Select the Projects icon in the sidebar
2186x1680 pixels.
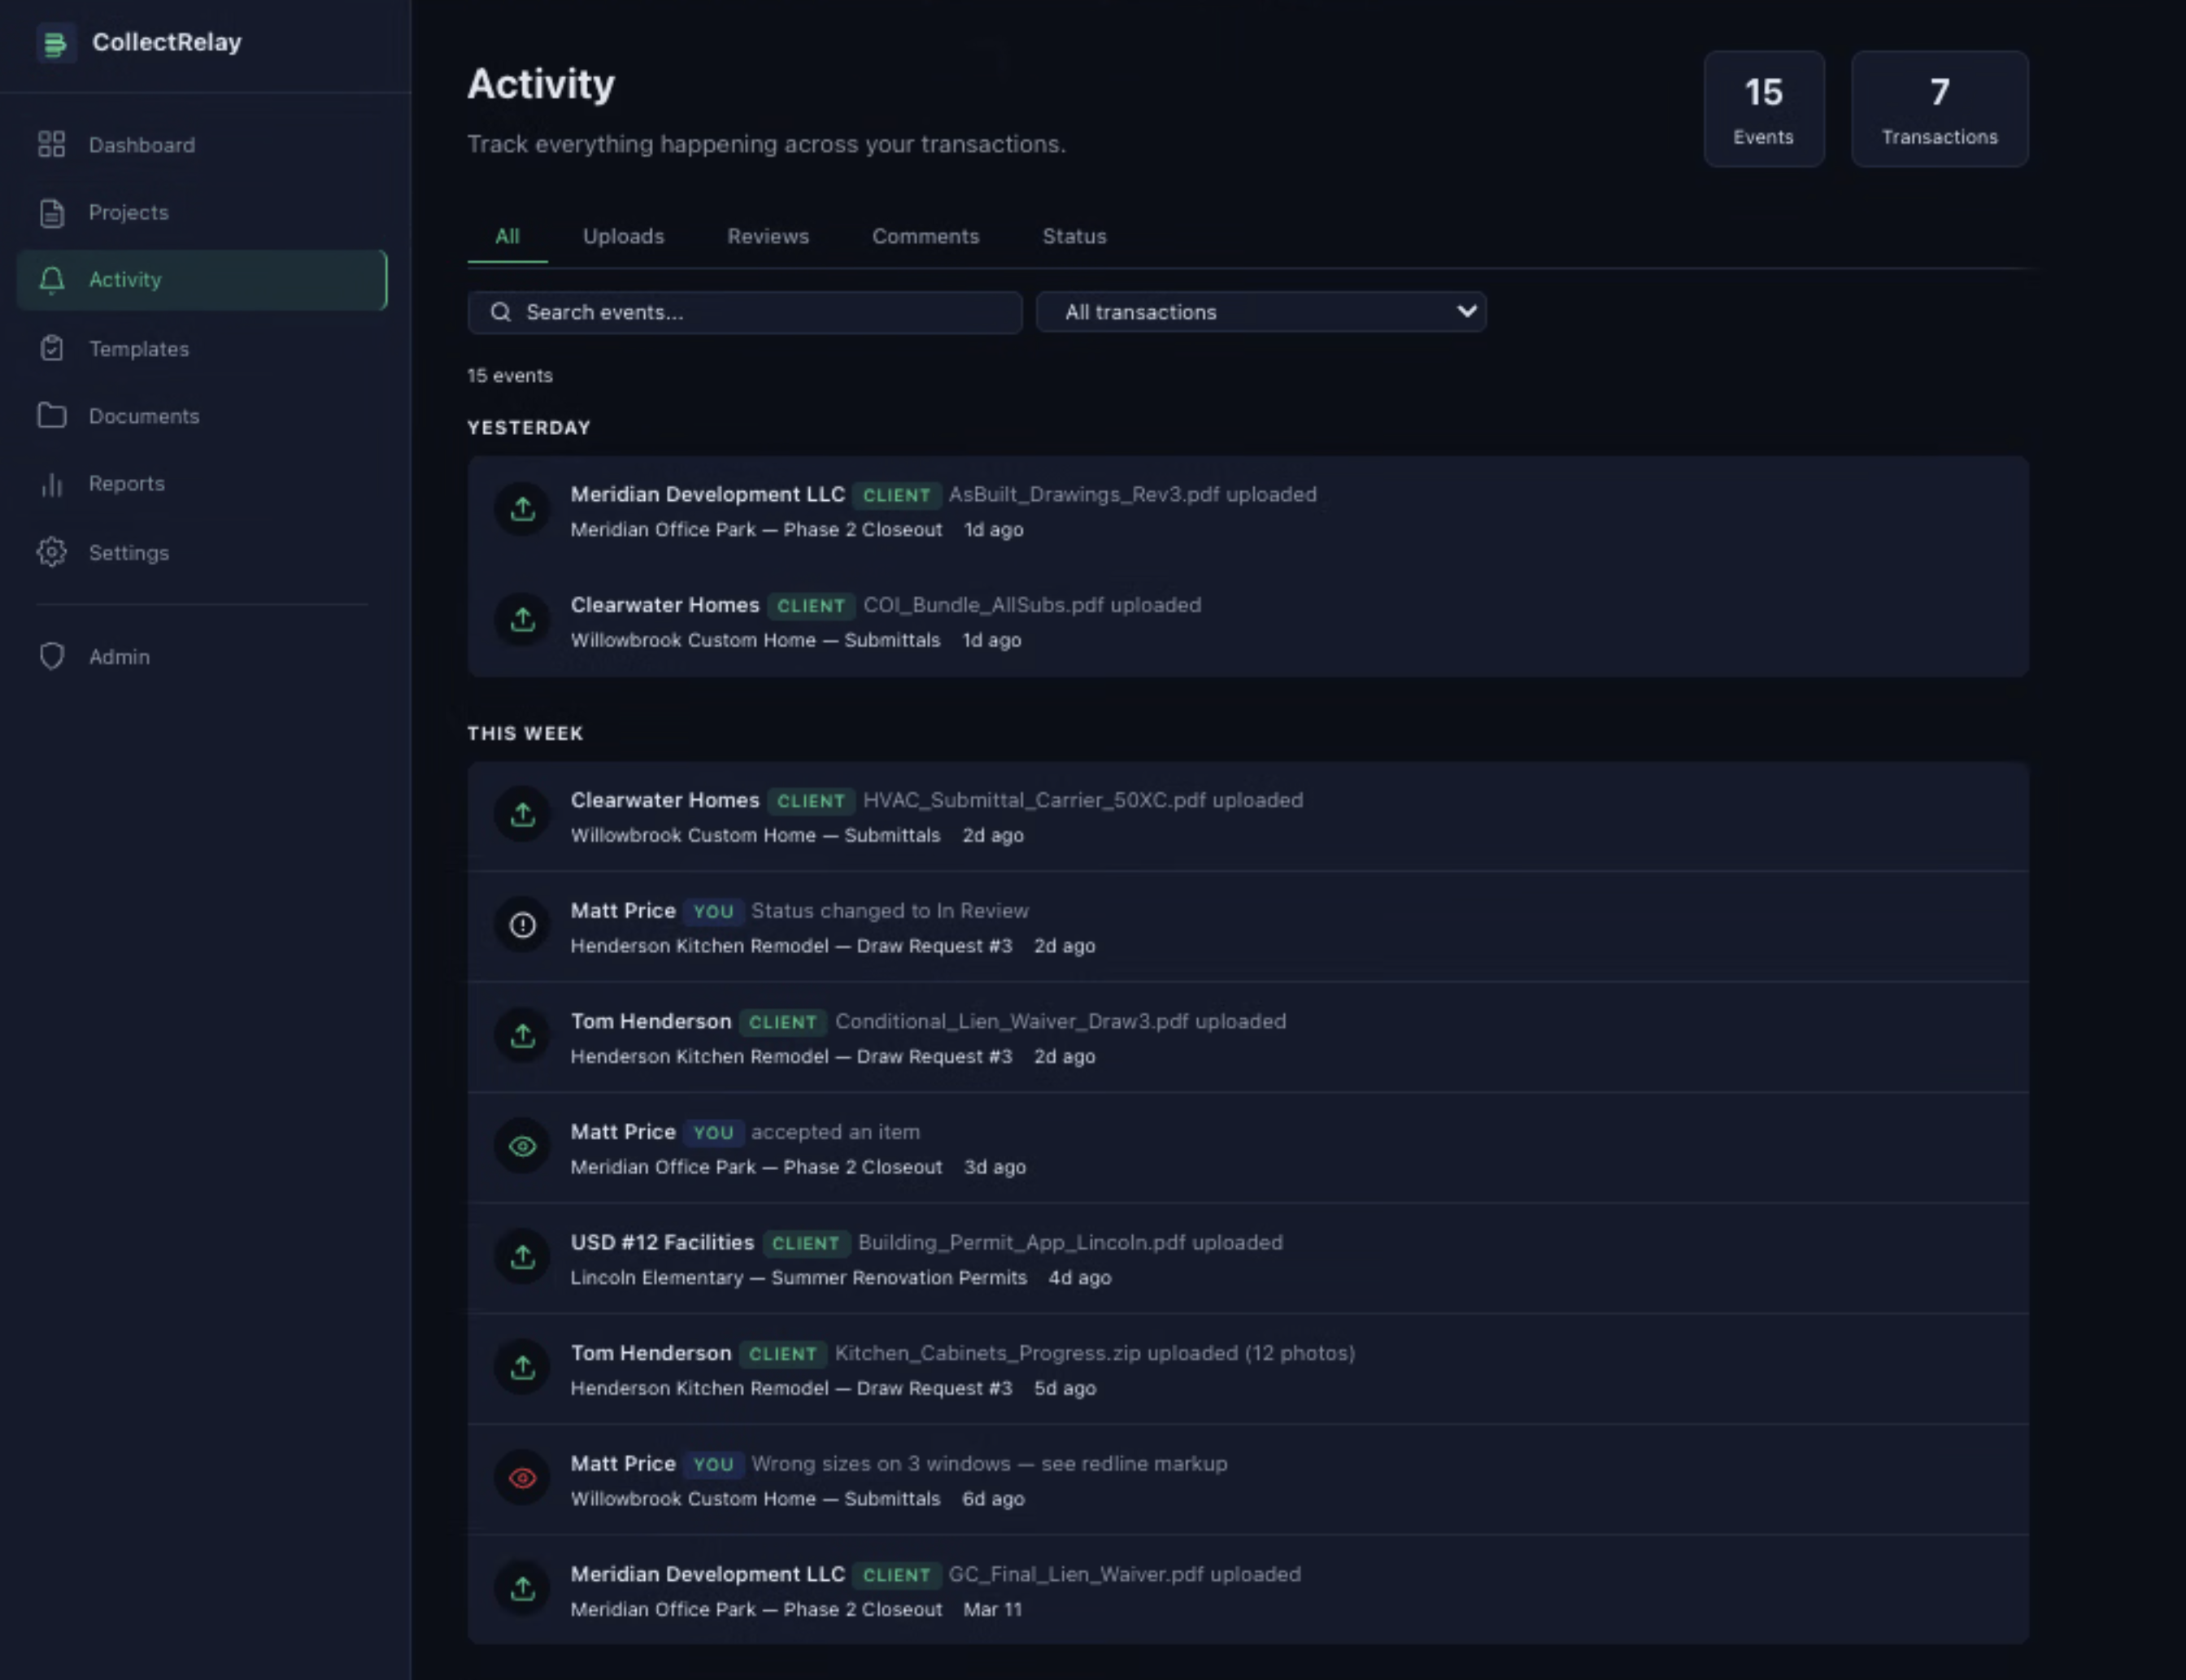52,212
